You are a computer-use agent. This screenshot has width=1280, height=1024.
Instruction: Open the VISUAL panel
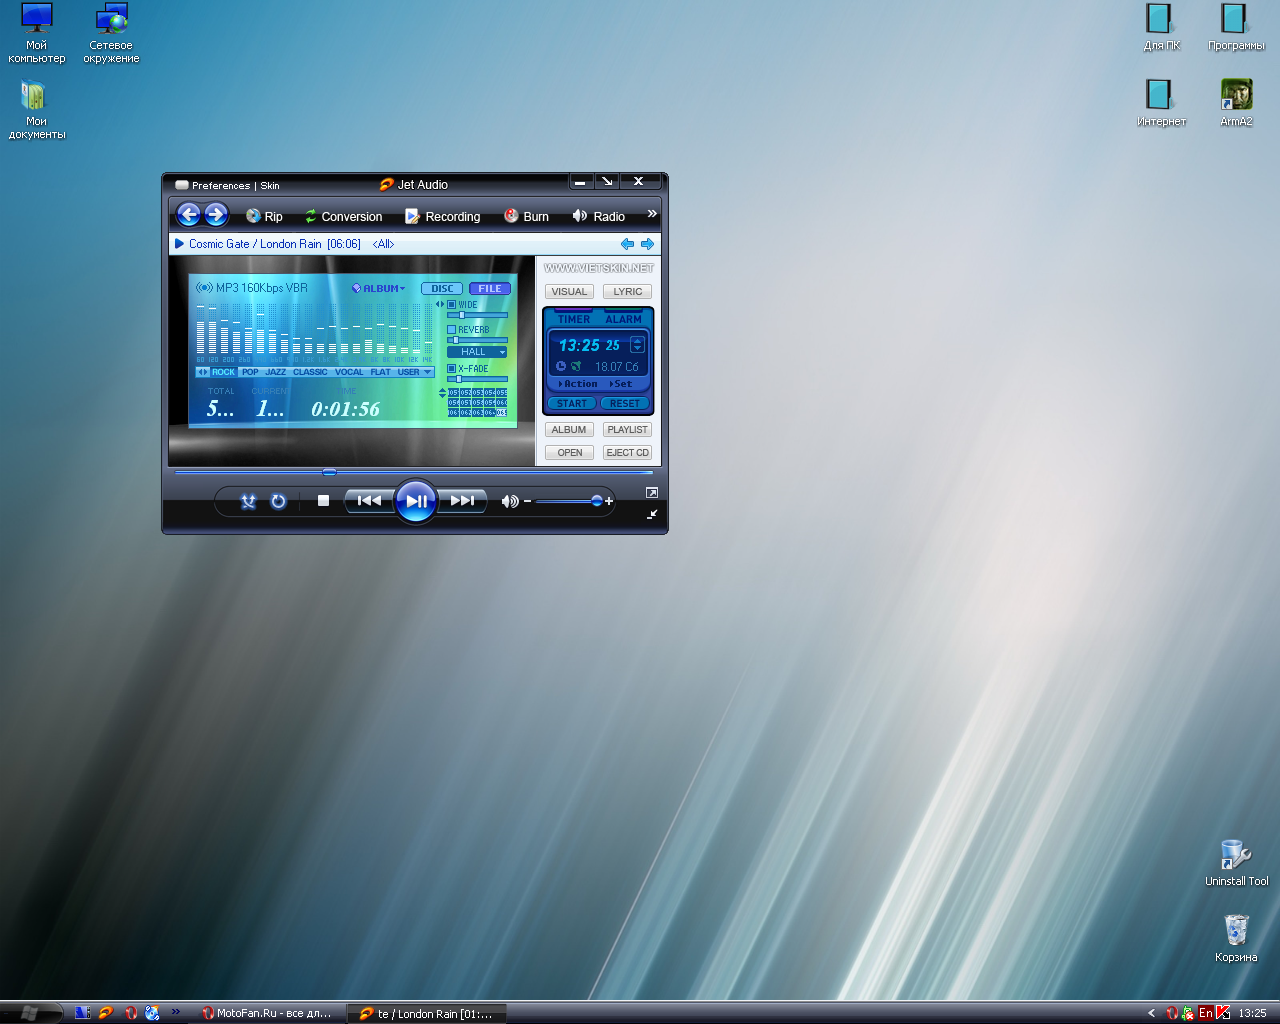[569, 292]
